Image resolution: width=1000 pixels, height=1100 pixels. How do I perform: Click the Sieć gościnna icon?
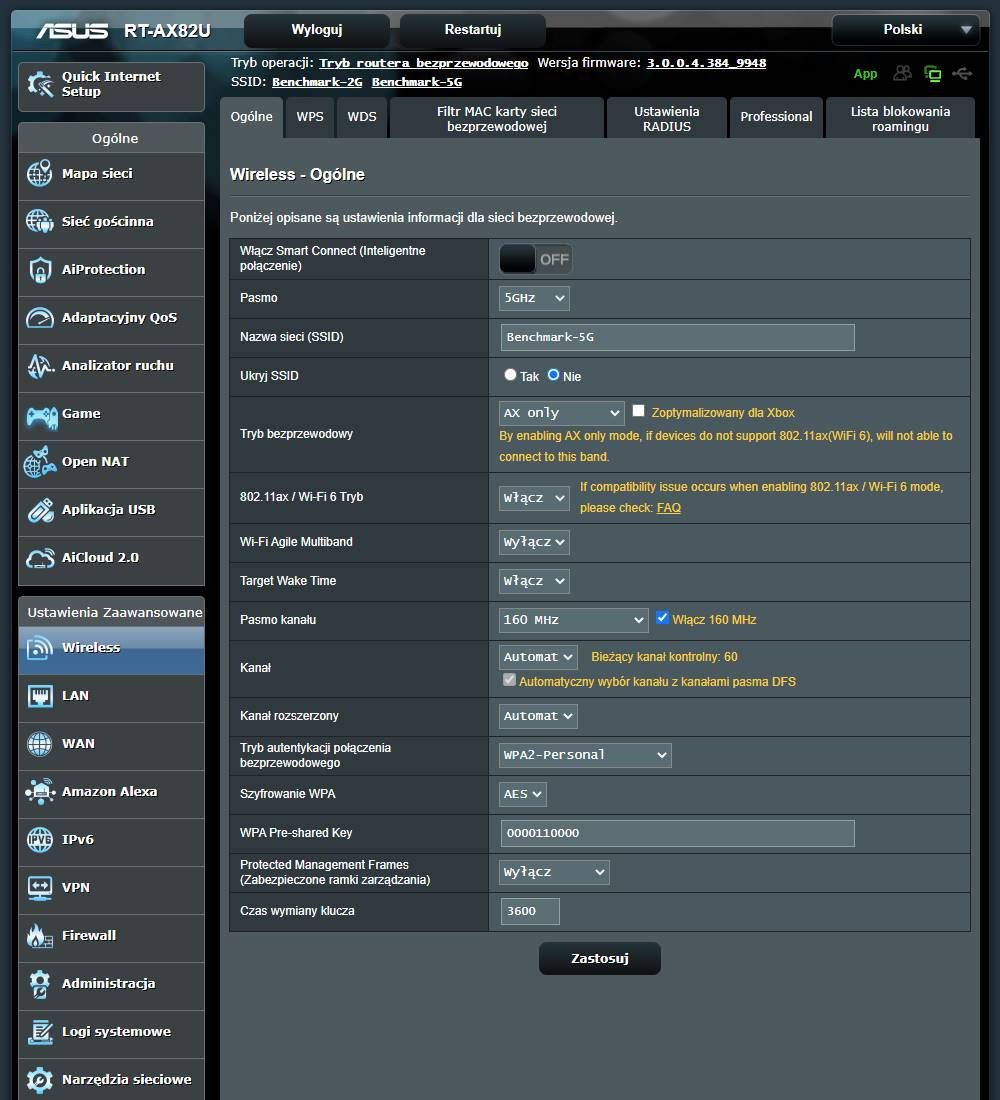(x=39, y=221)
